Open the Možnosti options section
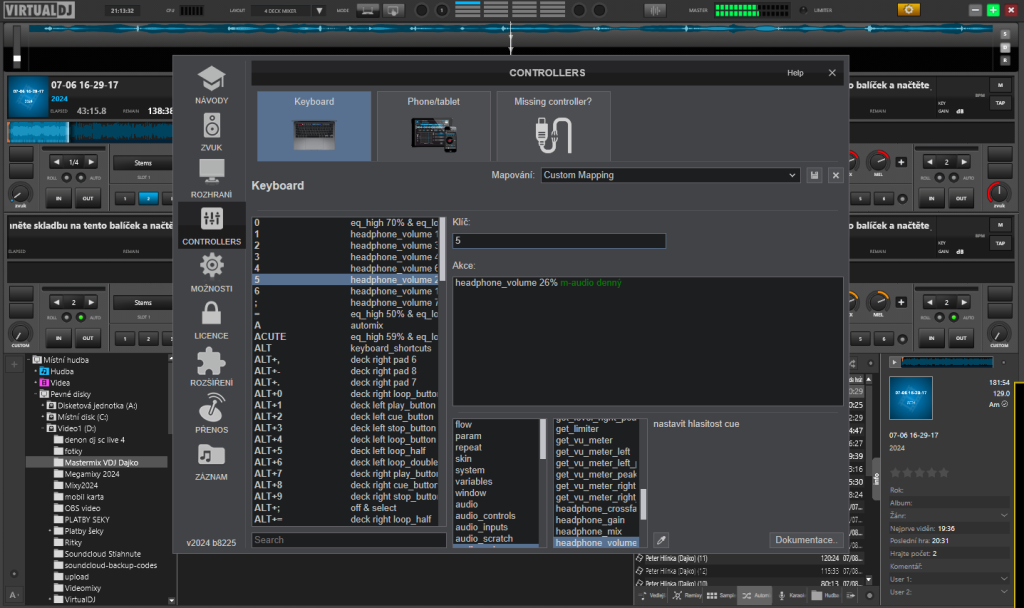 point(211,272)
